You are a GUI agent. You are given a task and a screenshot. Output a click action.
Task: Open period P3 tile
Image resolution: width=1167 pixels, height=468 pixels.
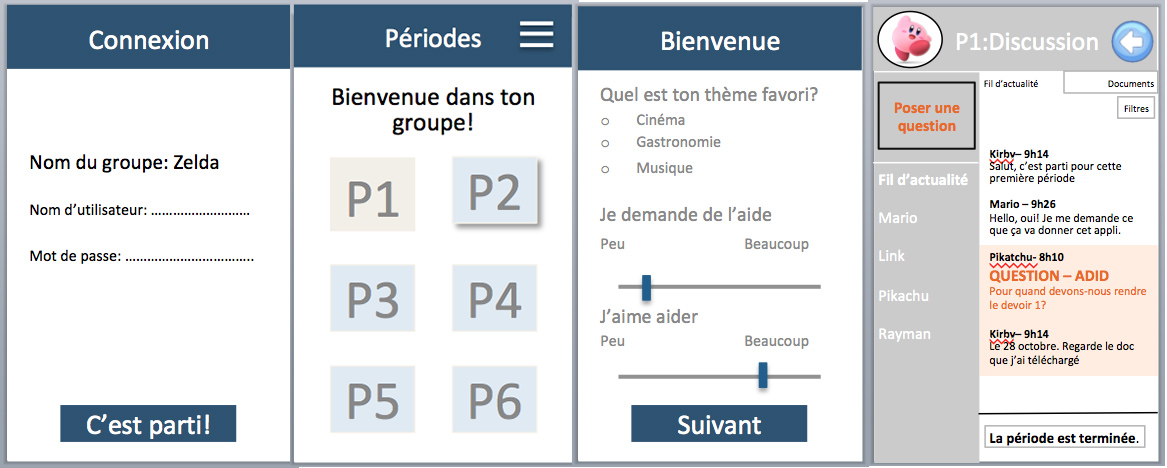[x=373, y=298]
